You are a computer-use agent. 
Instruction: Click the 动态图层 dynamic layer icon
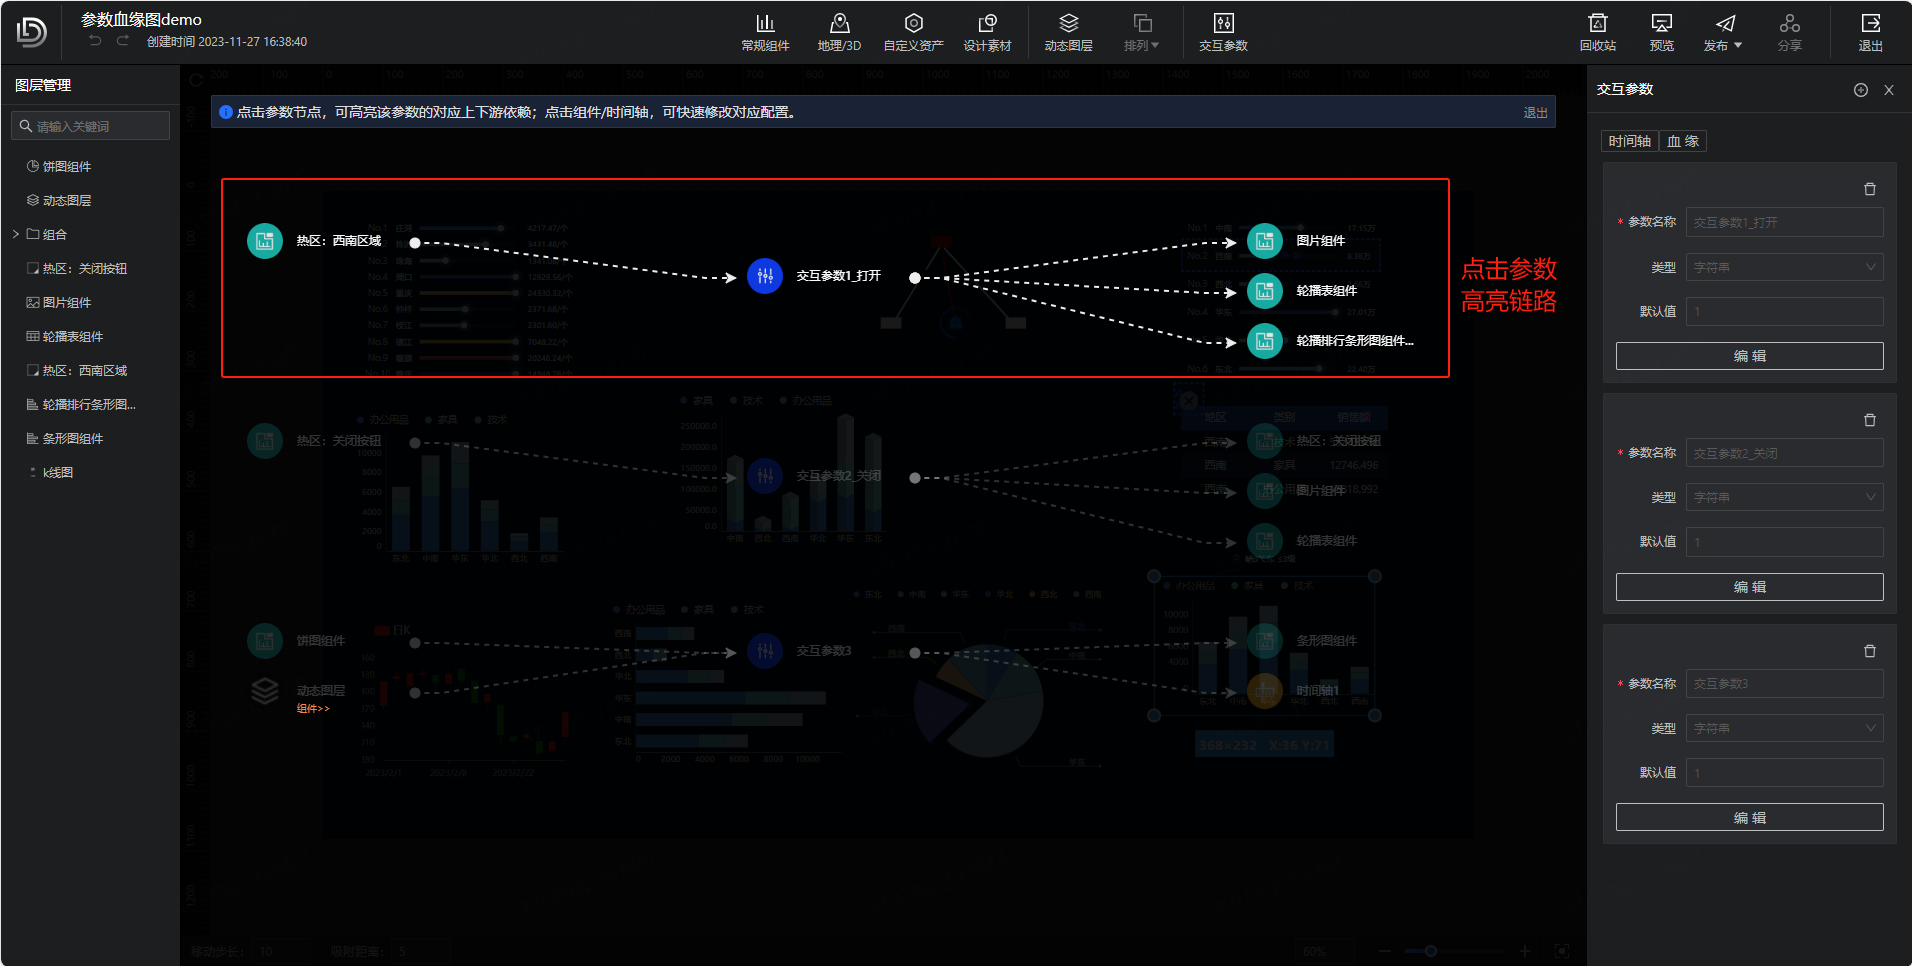[x=1068, y=32]
